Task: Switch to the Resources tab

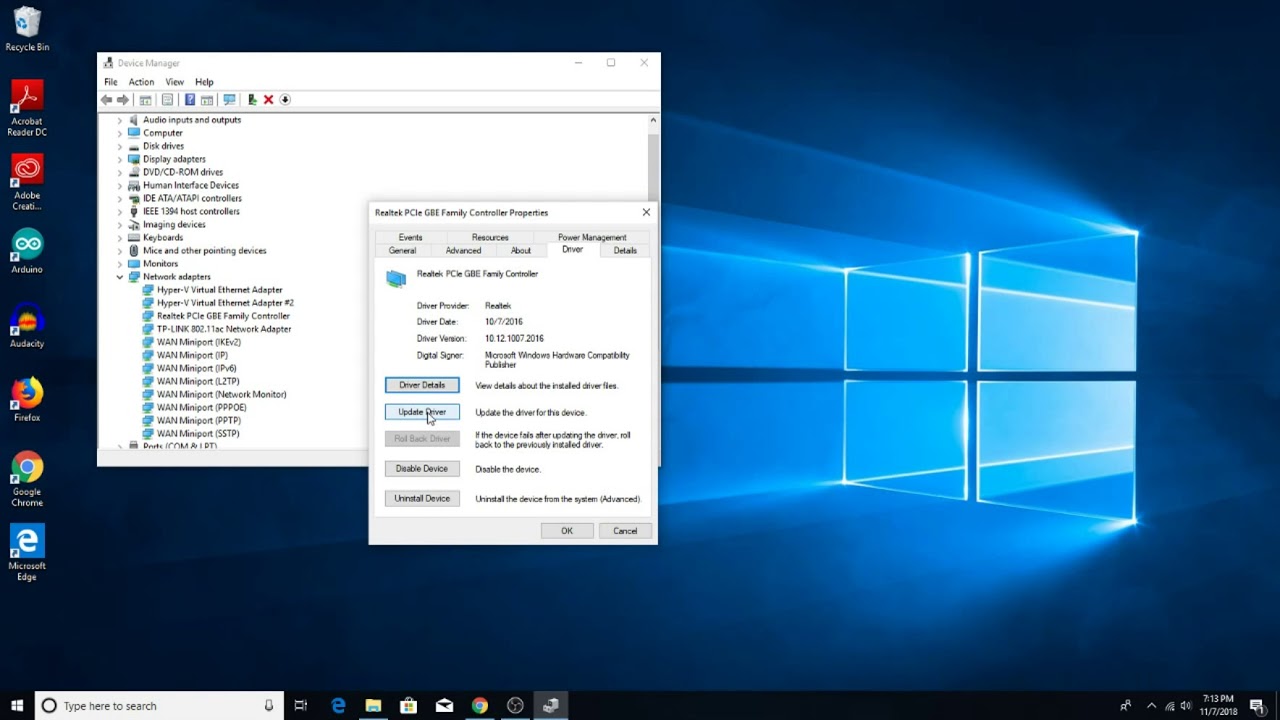Action: [490, 238]
